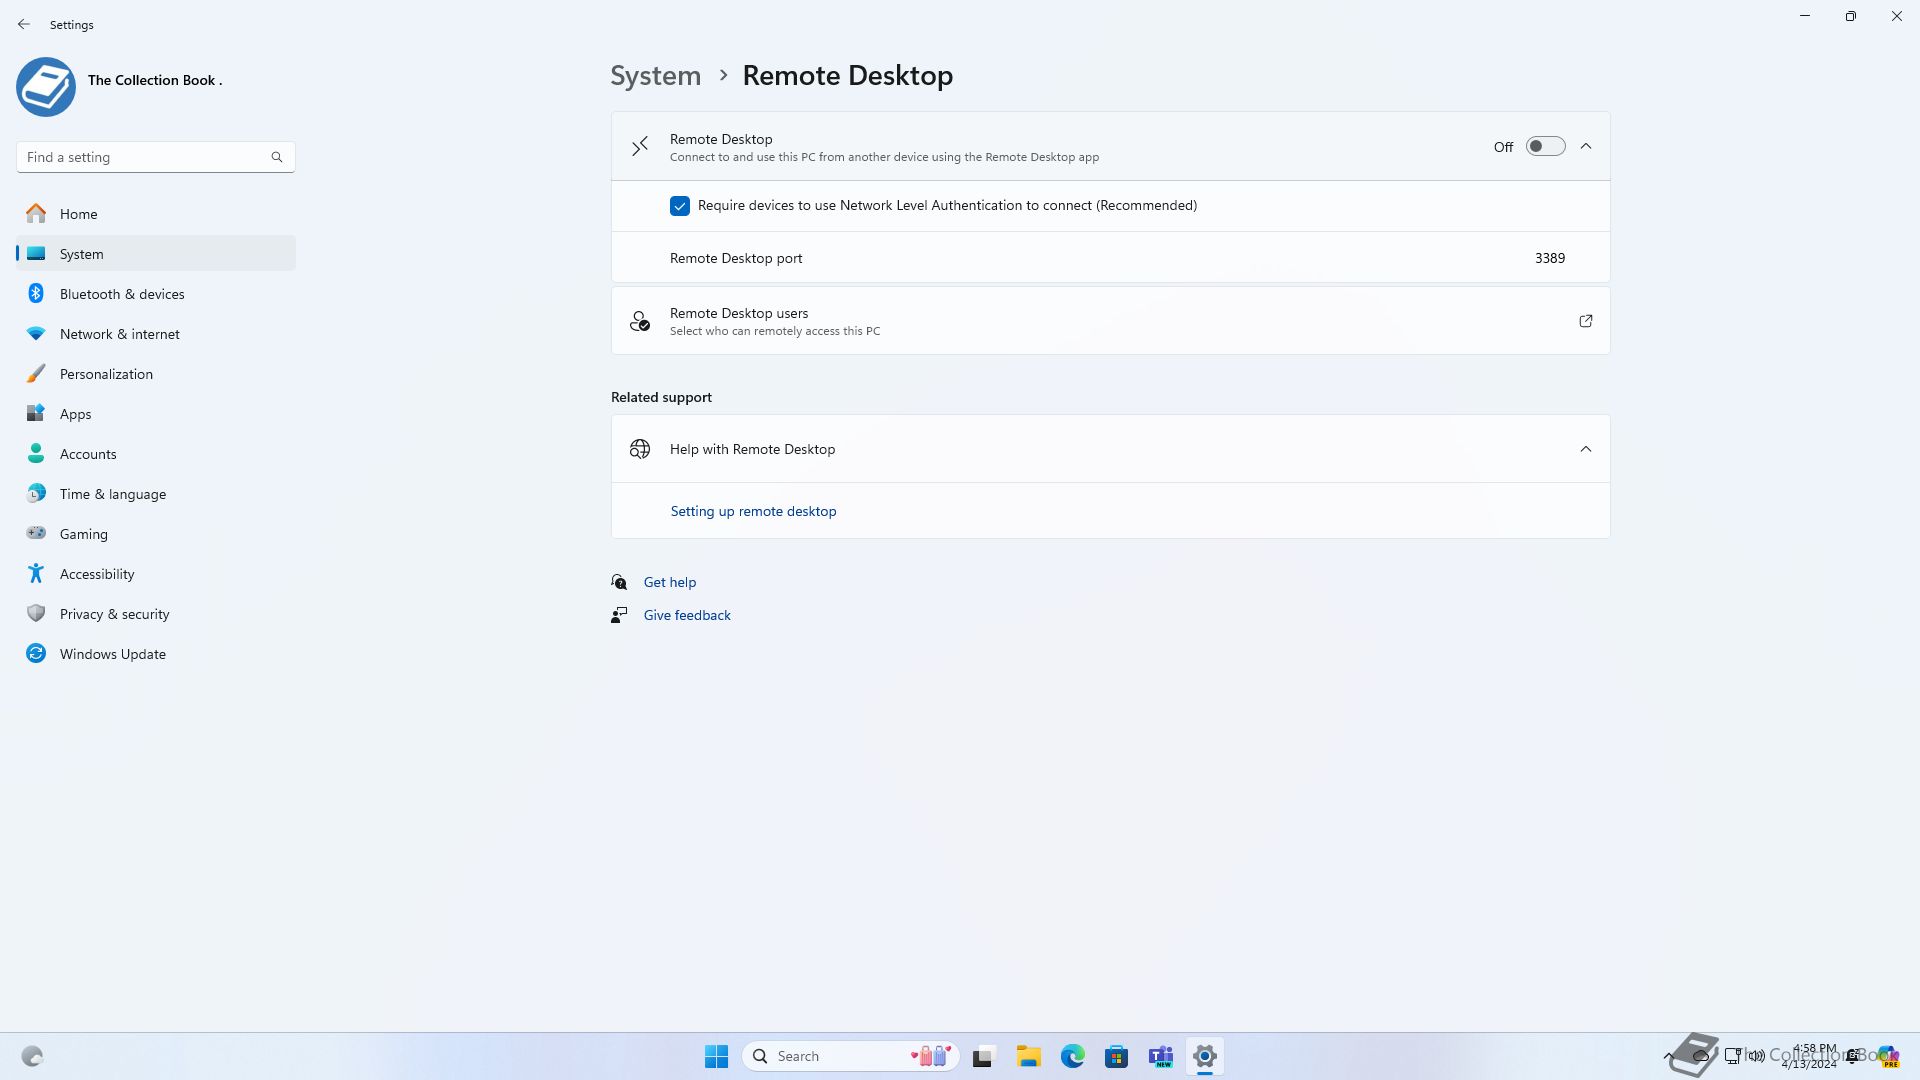Launch Microsoft Edge from taskbar
The image size is (1920, 1080).
click(x=1073, y=1056)
